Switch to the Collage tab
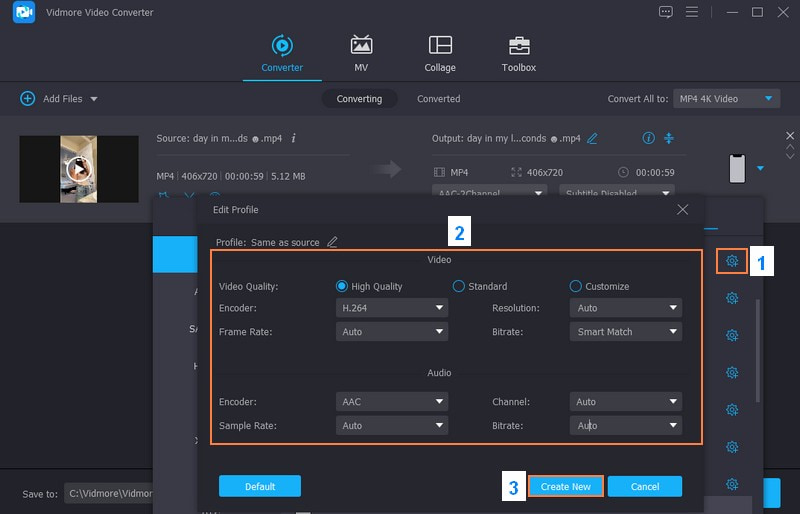 click(440, 46)
